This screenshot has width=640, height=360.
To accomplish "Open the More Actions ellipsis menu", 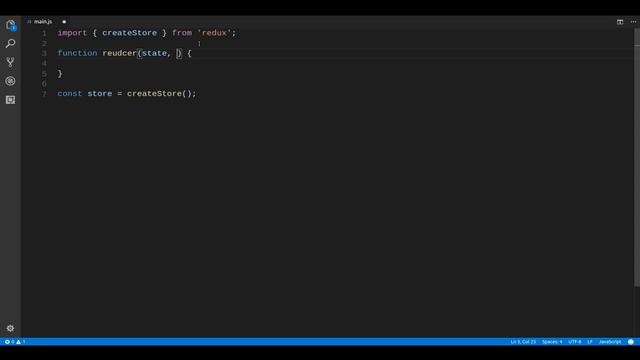I will (x=633, y=22).
